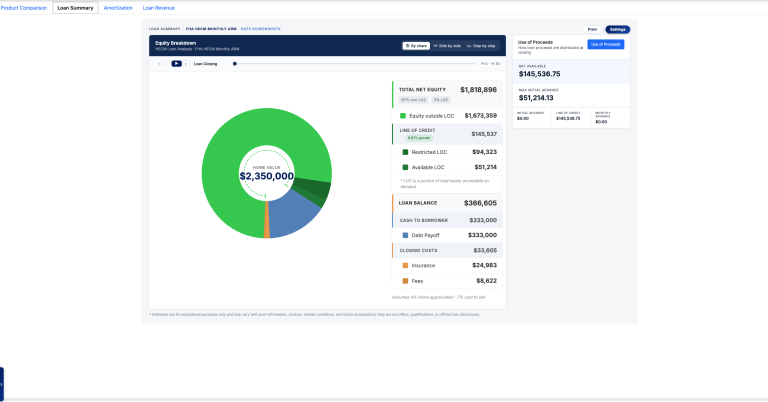768x402 pixels.
Task: Click the Yr 0 - Yr 30 range label
Action: [x=490, y=64]
